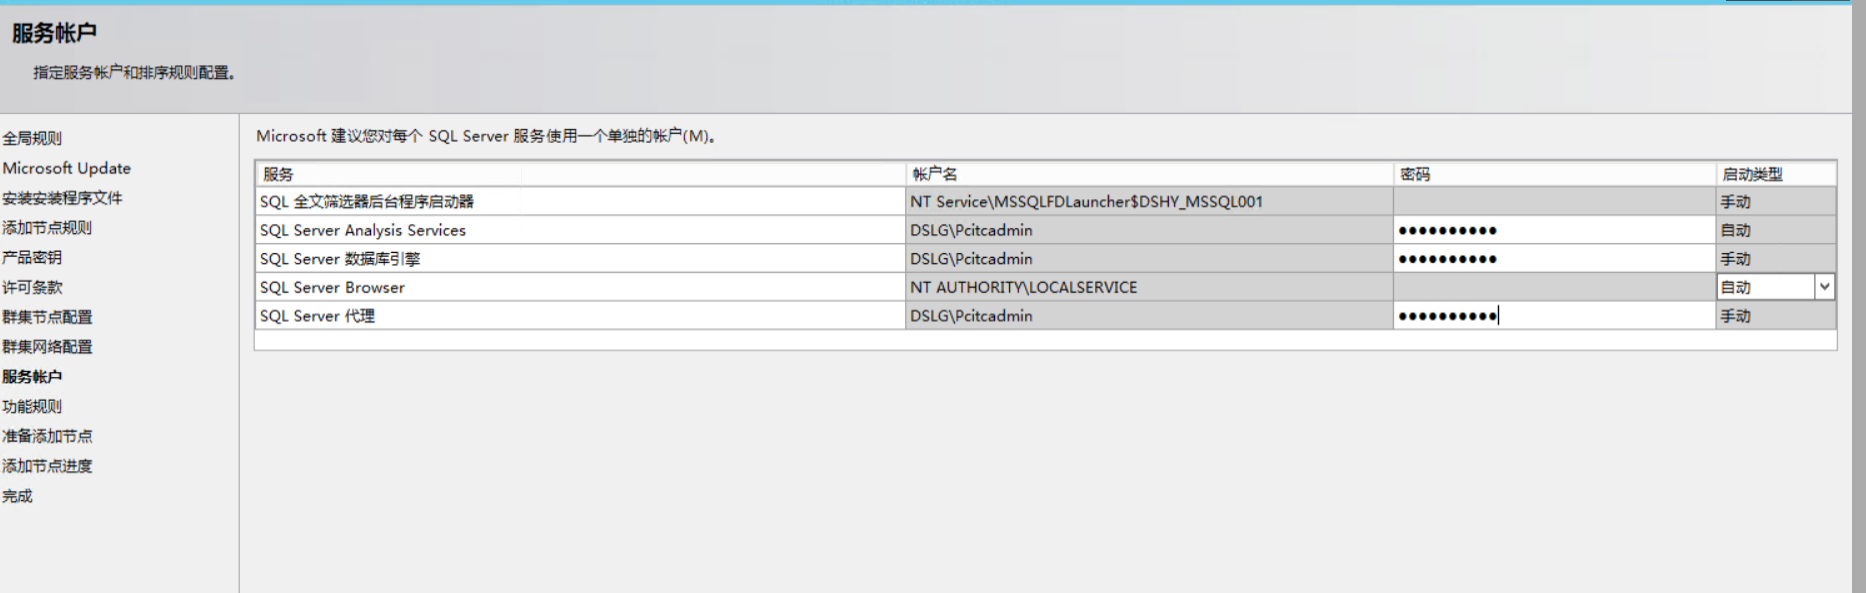Viewport: 1866px width, 593px height.
Task: Select 群集网络配置 in sidebar
Action: [47, 347]
